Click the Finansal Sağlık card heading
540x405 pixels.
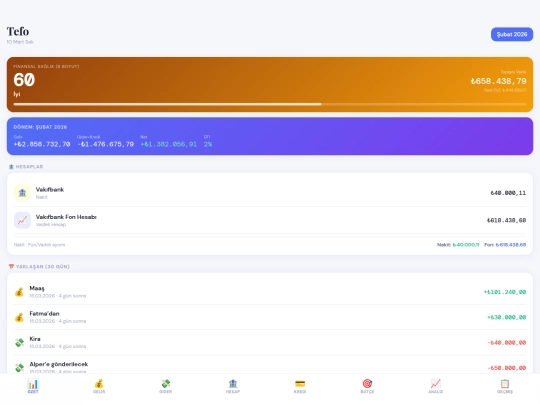pyautogui.click(x=46, y=66)
